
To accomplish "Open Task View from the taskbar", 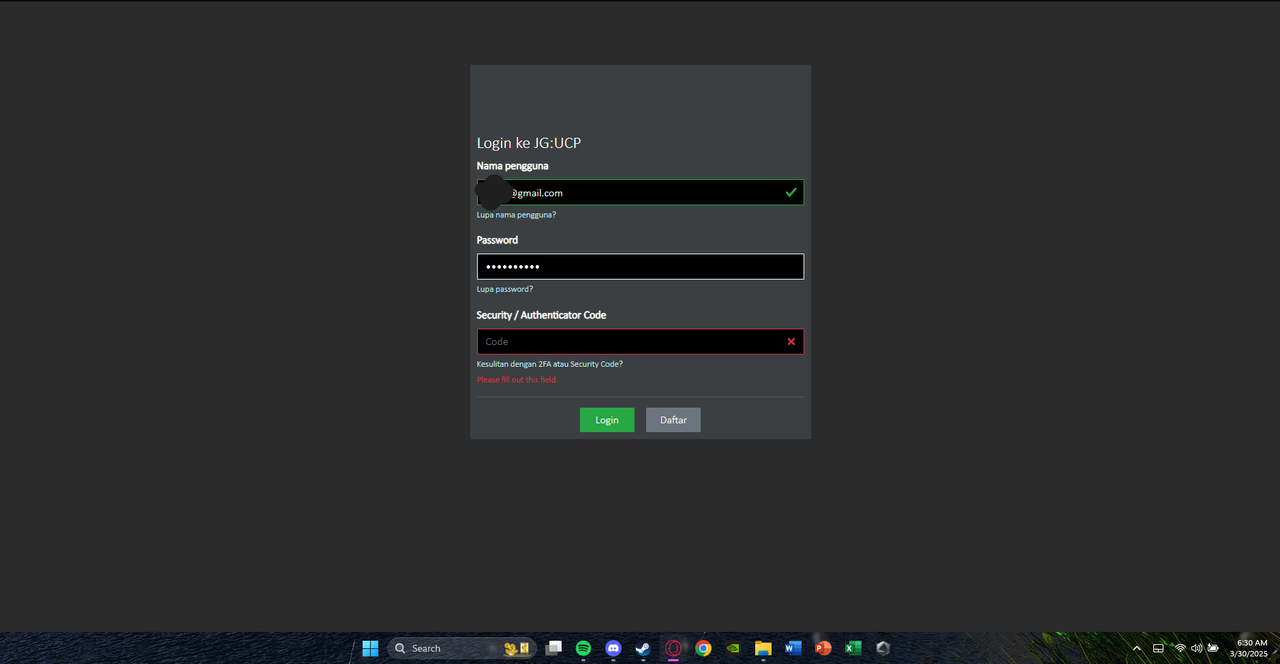I will click(x=554, y=648).
